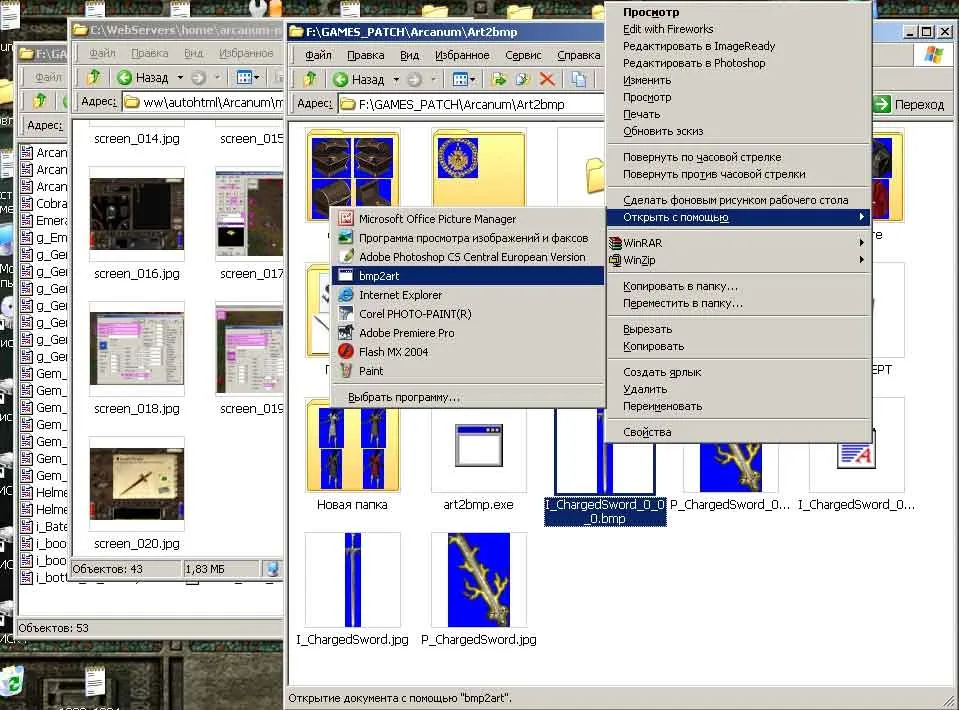Pick Flash MX 2004 in Open With submenu

(x=393, y=352)
